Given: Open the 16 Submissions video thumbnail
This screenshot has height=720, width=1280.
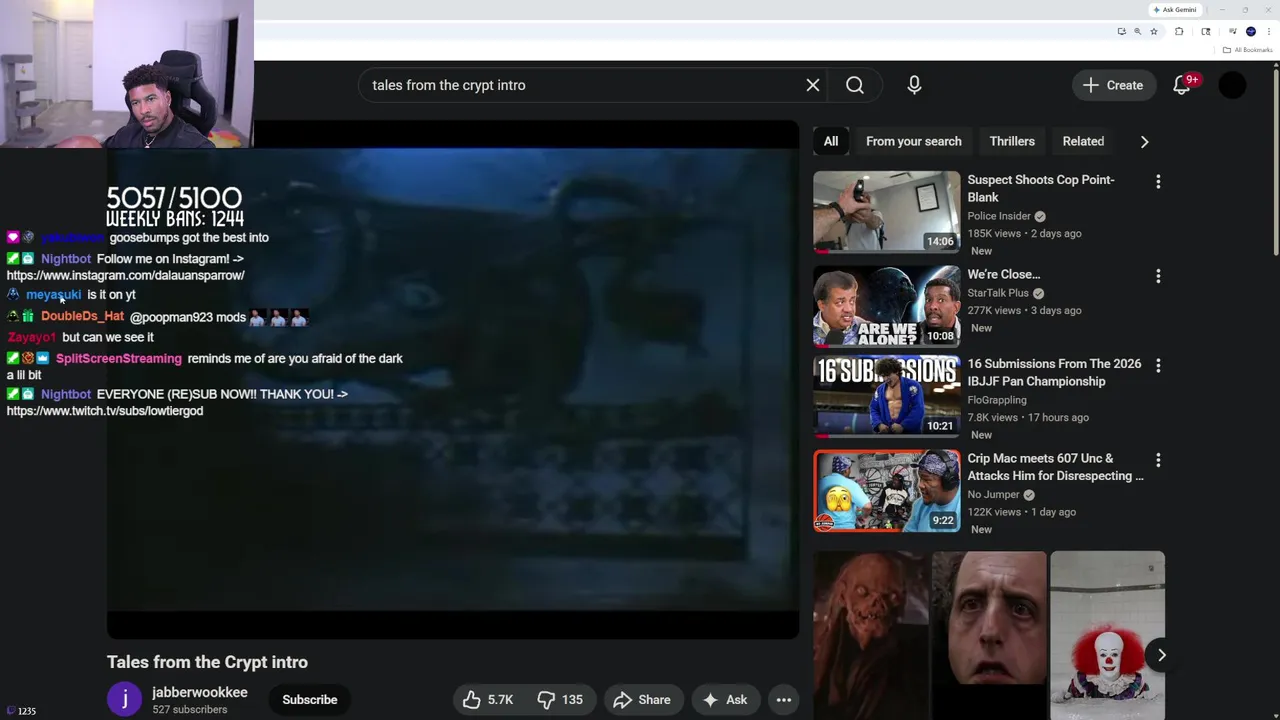Looking at the screenshot, I should (x=886, y=396).
